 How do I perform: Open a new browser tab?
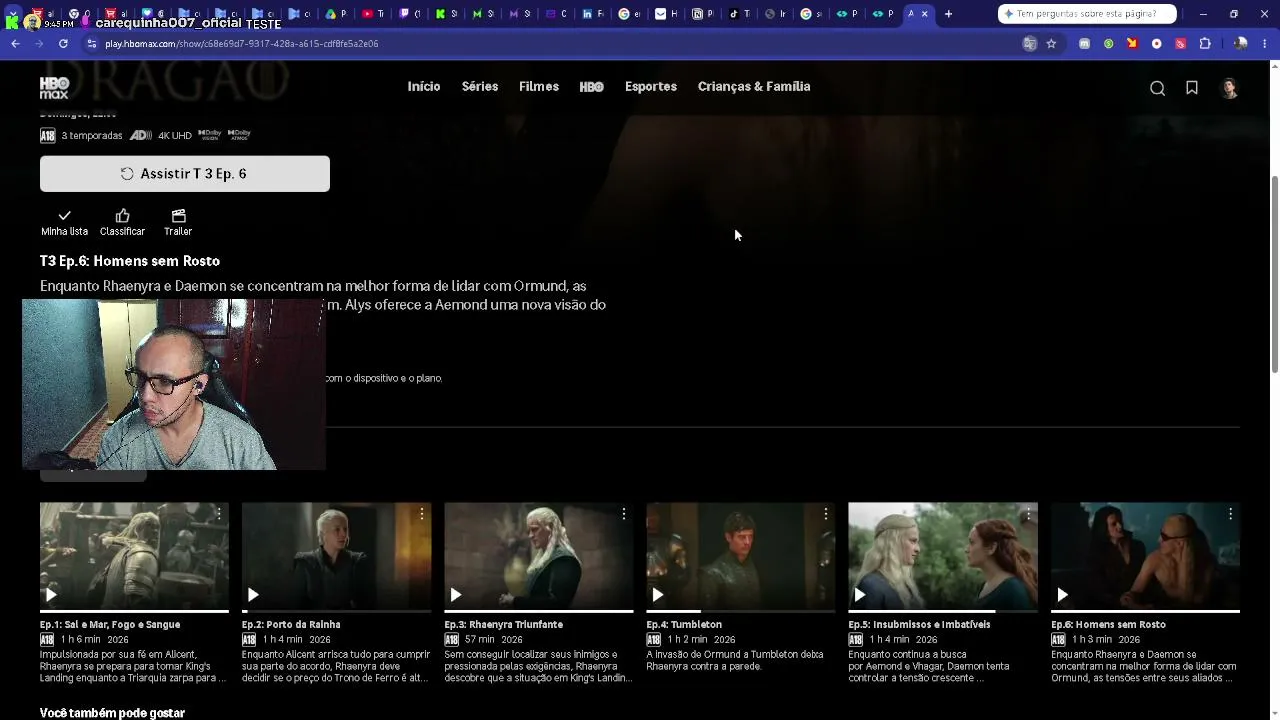948,14
